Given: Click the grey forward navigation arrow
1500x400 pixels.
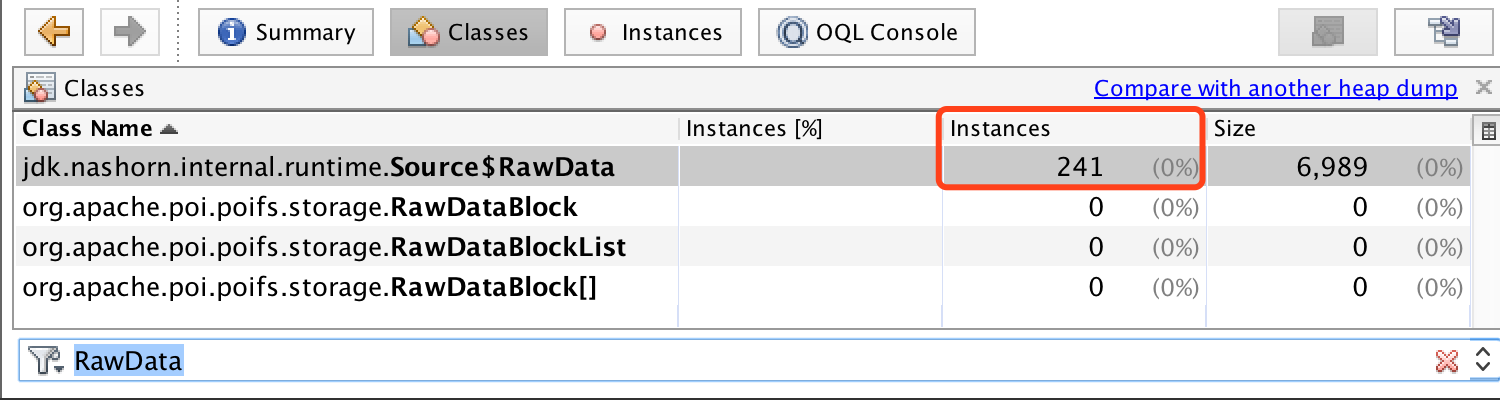Looking at the screenshot, I should click(130, 32).
